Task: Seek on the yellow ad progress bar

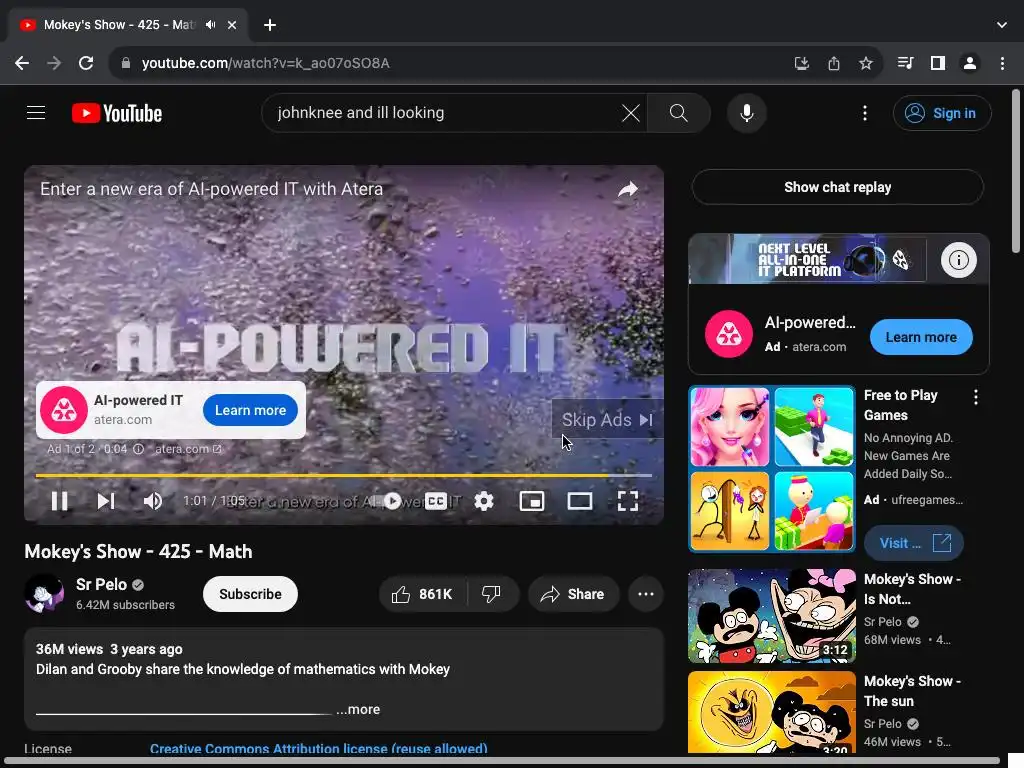Action: [344, 475]
